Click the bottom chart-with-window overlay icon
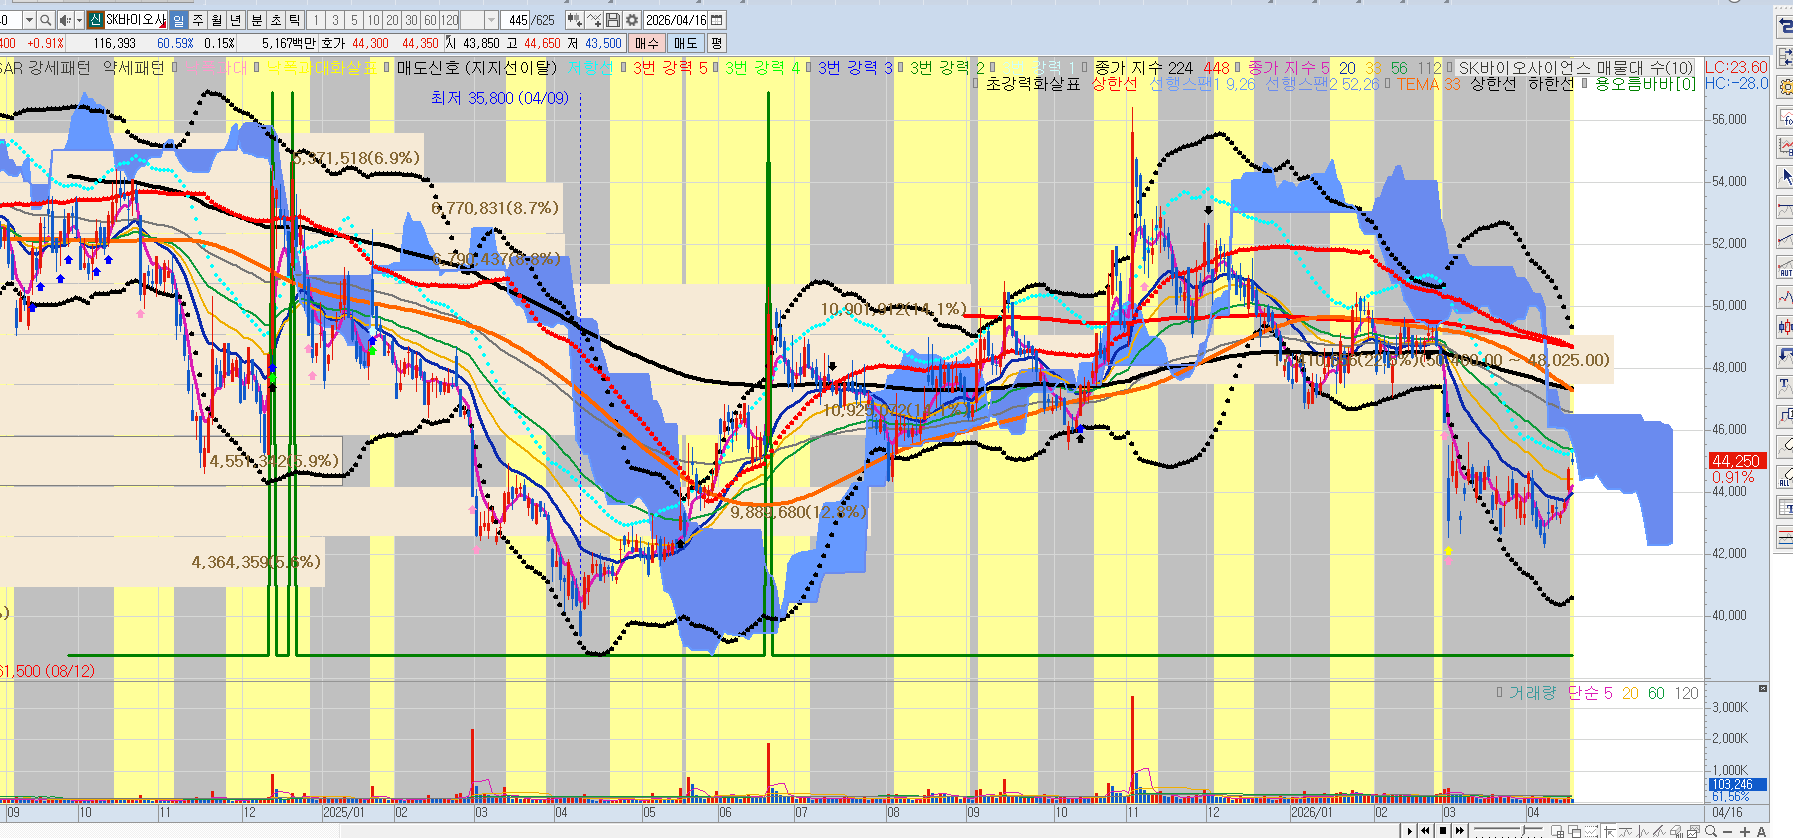 click(x=1694, y=831)
